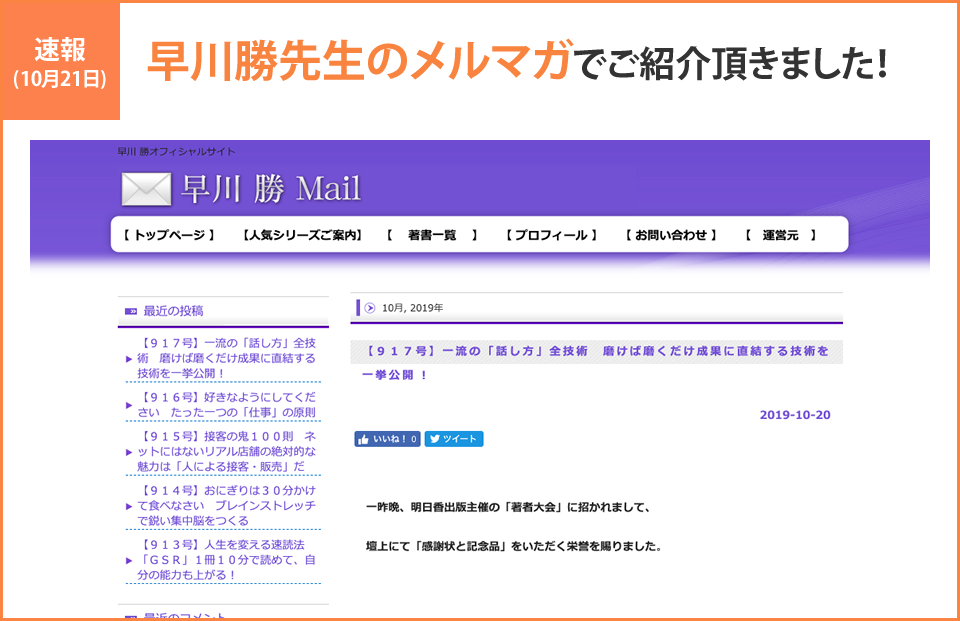Click the circled arrow icon beside 10月, 2019年

pos(369,308)
